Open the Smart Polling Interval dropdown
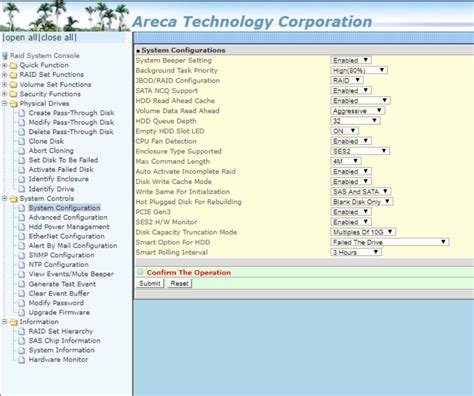Screen dimensions: 474x396 click(356, 252)
